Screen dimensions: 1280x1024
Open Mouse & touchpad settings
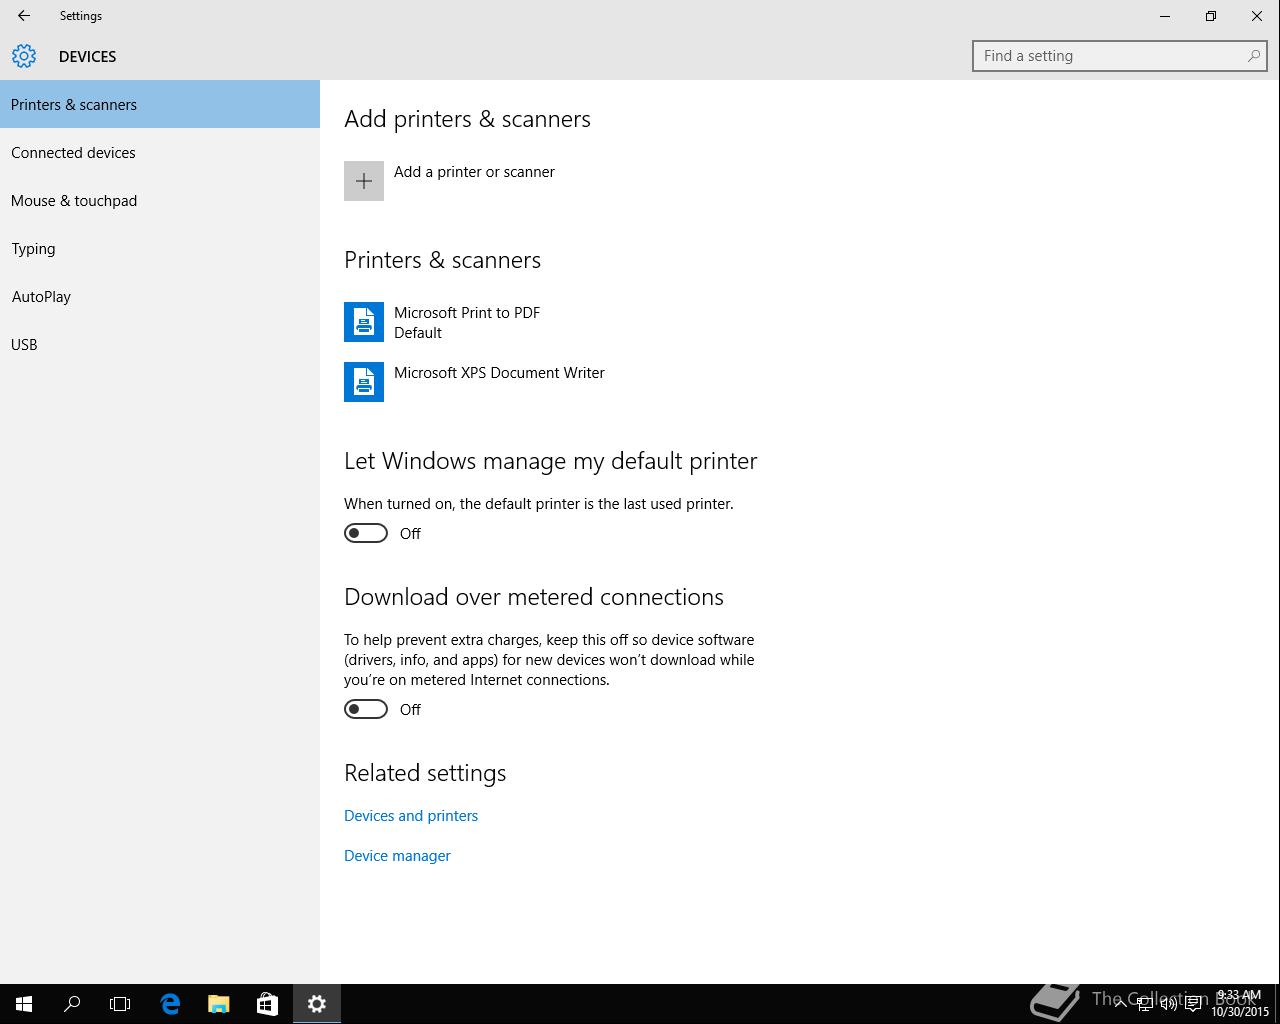160,200
